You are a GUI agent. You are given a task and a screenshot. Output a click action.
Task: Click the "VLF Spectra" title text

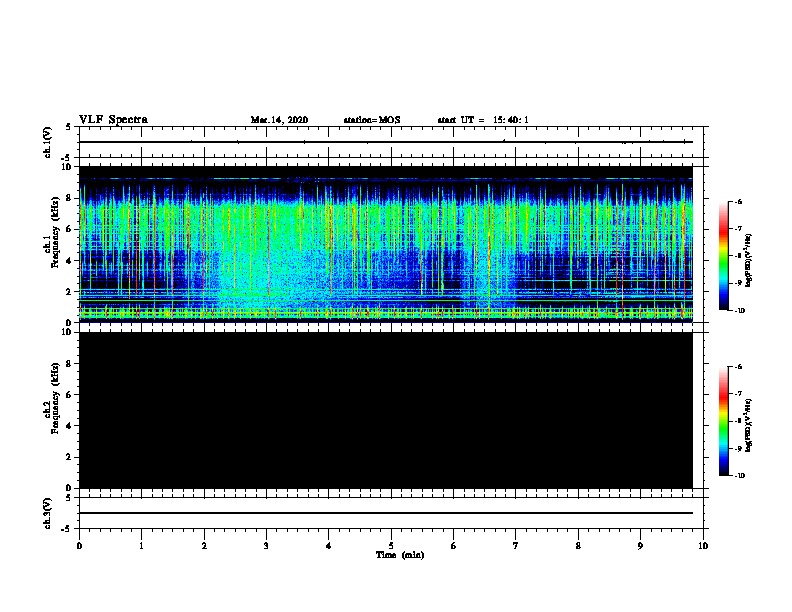coord(113,120)
